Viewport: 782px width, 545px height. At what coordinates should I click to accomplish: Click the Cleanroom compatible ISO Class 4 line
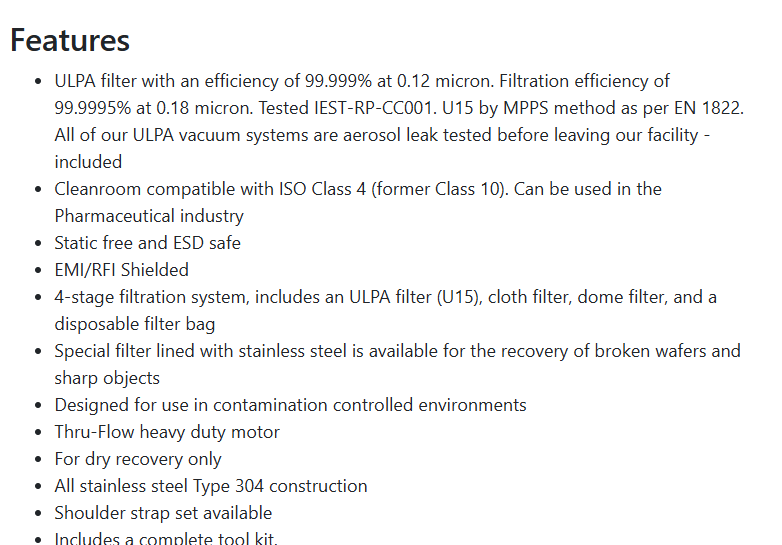tap(358, 189)
